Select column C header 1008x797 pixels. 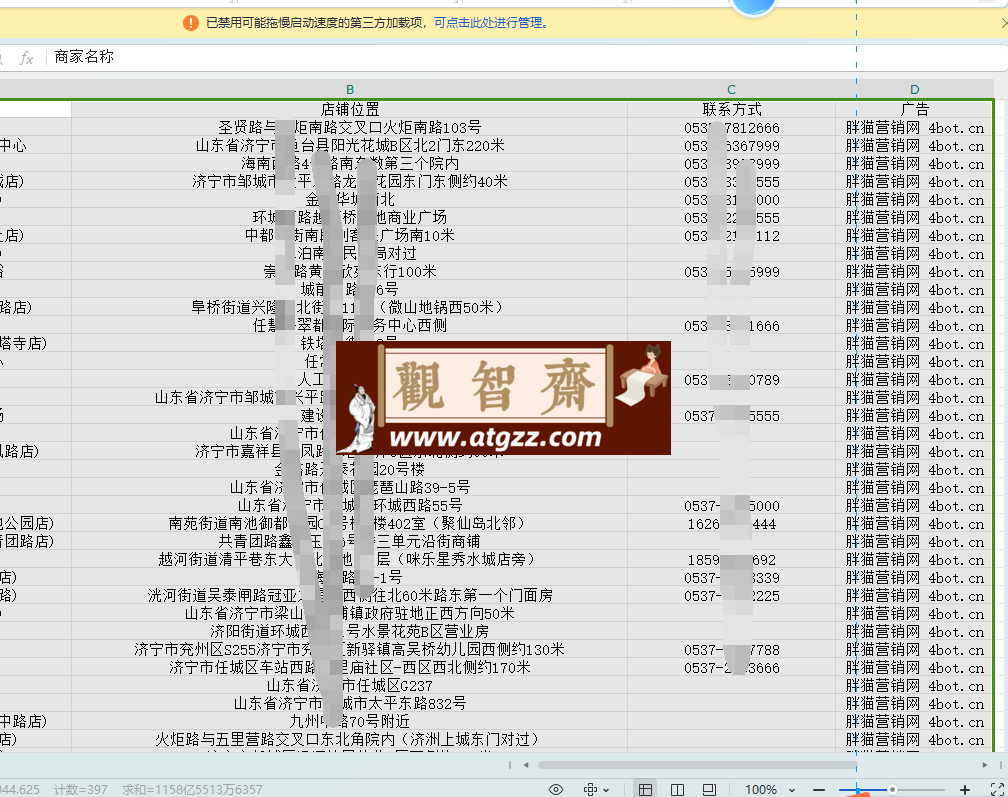[x=732, y=89]
